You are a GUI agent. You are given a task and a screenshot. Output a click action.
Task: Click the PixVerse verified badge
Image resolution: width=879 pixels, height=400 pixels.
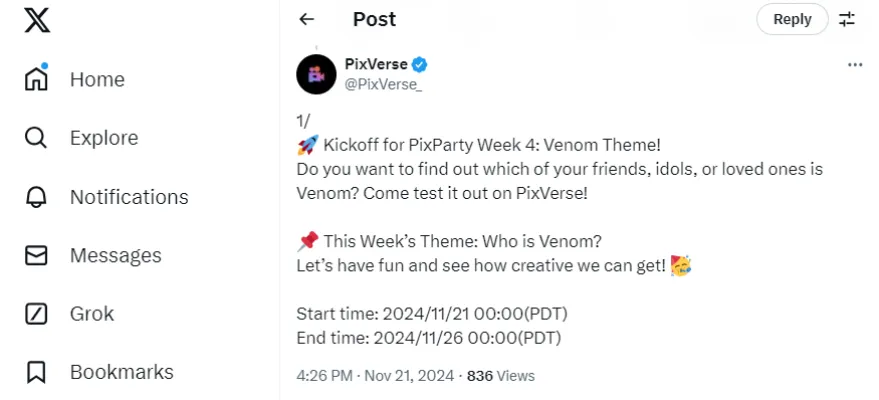(x=421, y=64)
